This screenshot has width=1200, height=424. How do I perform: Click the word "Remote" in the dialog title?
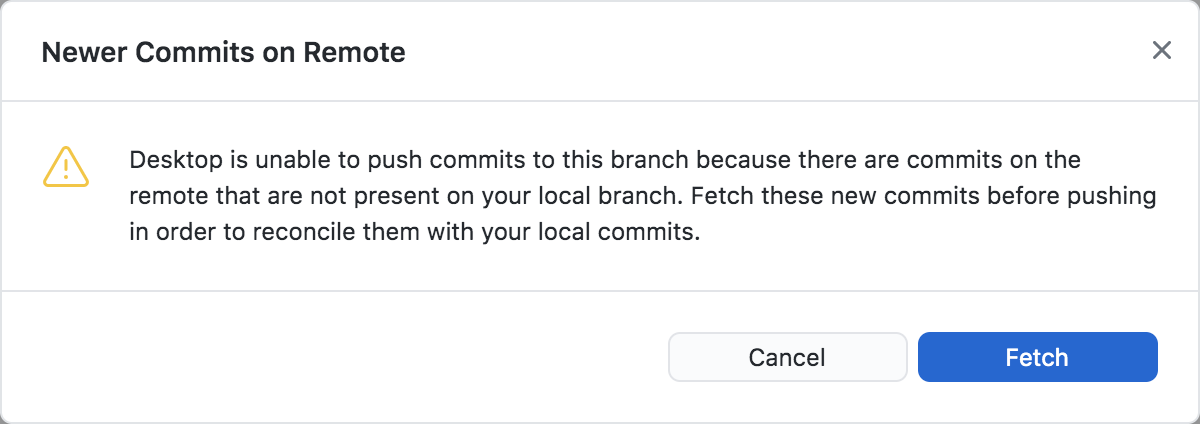(362, 52)
